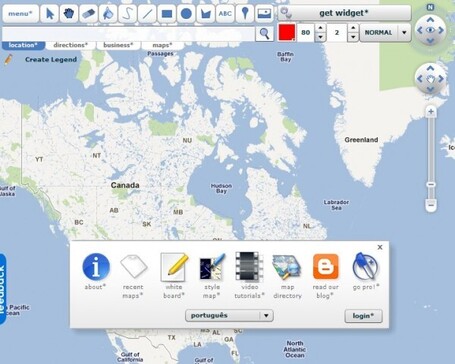Increase the line width value of 2
The image size is (455, 364).
353,28
